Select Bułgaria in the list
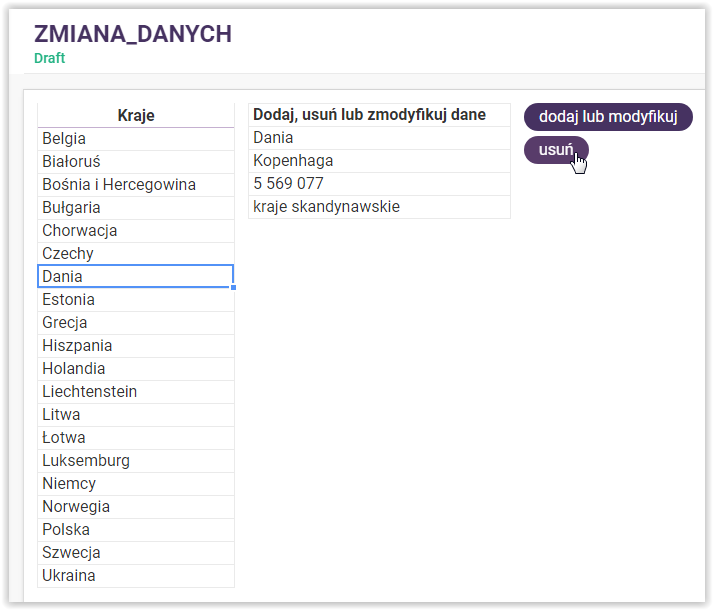Screen dimensions: 713x610 click(135, 208)
